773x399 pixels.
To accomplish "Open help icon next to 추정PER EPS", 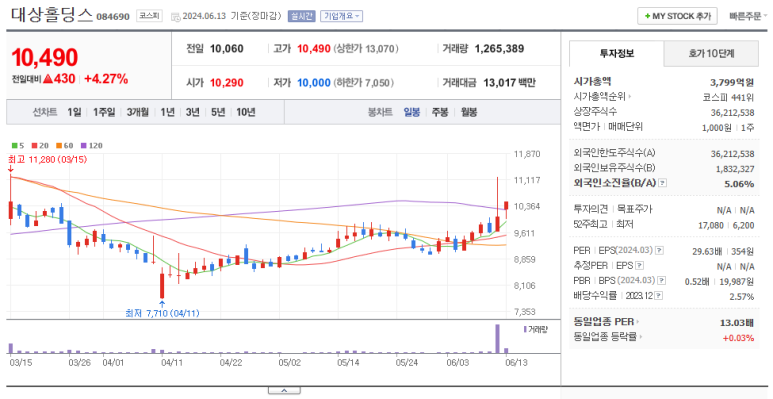I will [x=639, y=266].
